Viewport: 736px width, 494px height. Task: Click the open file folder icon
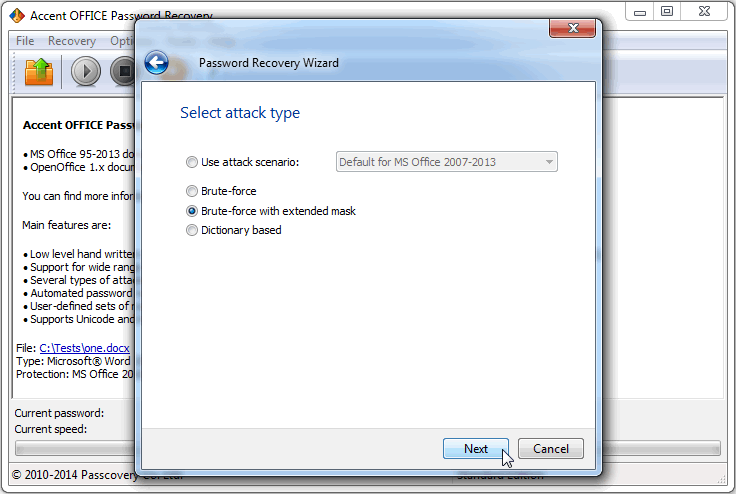click(38, 71)
